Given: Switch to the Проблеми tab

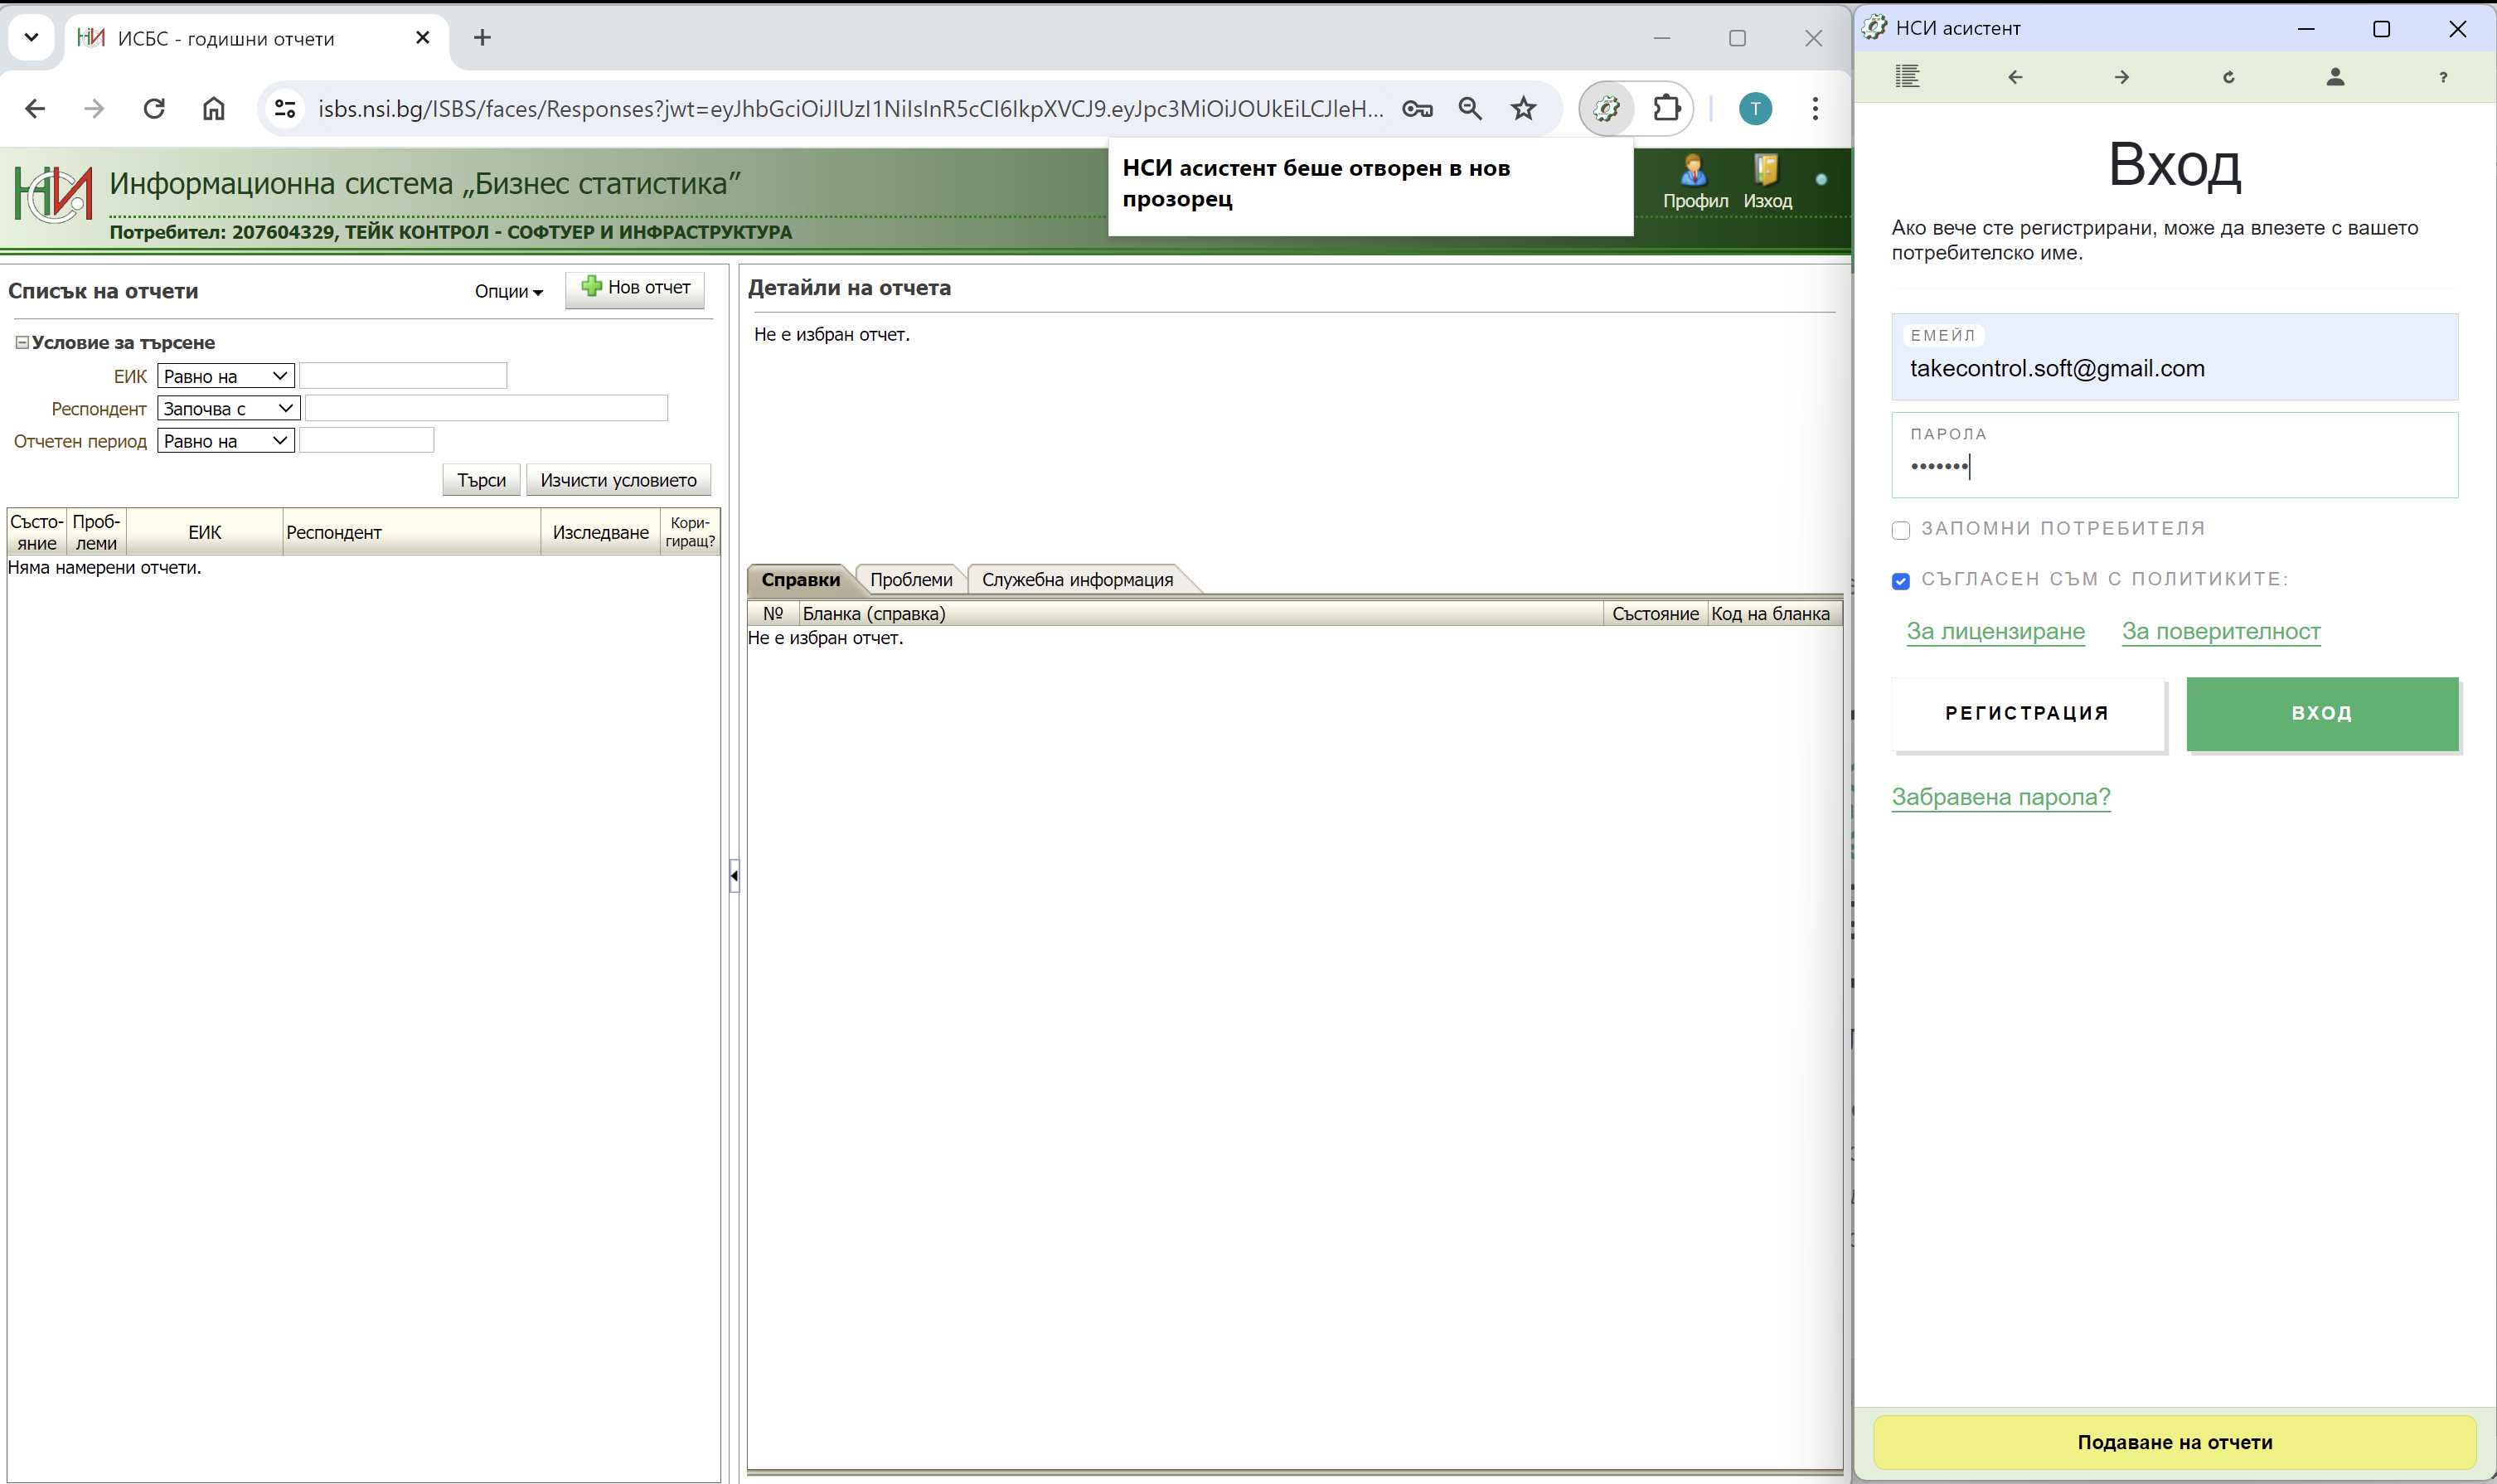Looking at the screenshot, I should click(x=911, y=579).
